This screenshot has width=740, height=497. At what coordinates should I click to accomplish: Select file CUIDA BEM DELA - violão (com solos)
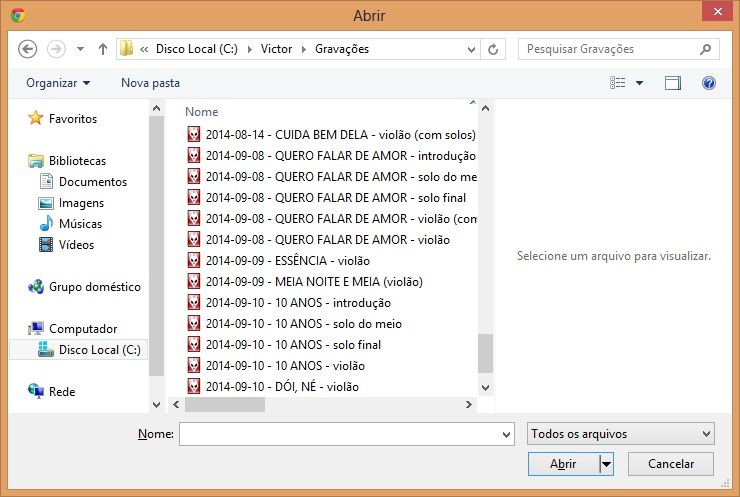[331, 135]
